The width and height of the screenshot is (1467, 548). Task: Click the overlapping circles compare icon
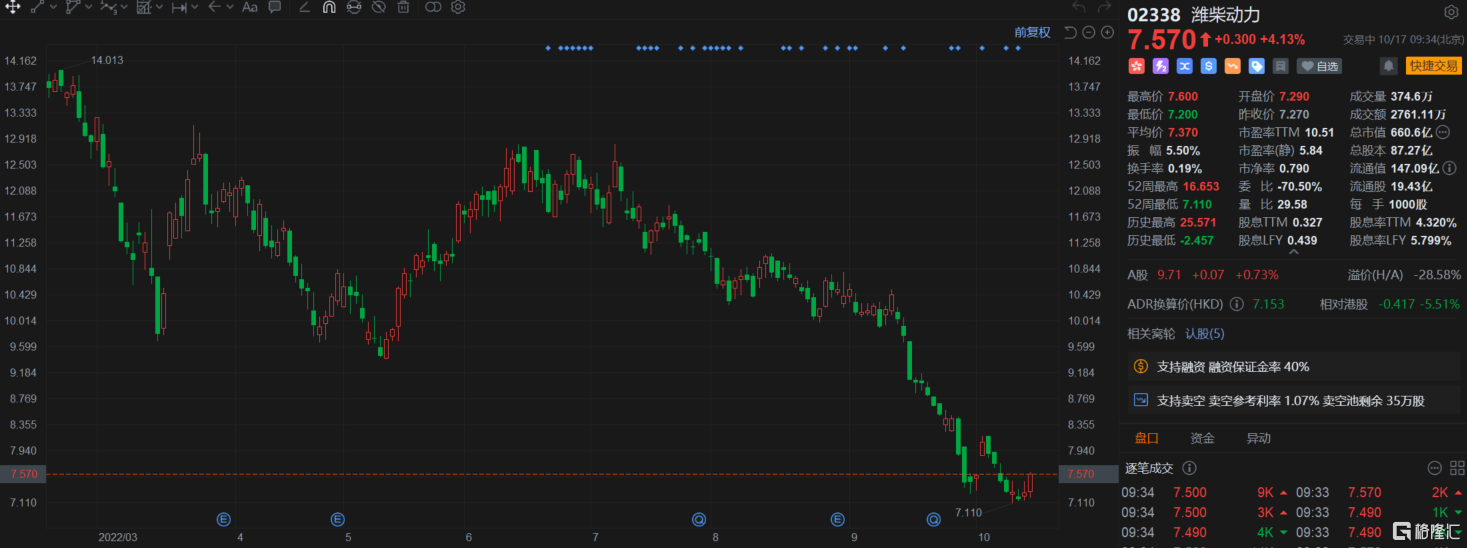point(433,8)
